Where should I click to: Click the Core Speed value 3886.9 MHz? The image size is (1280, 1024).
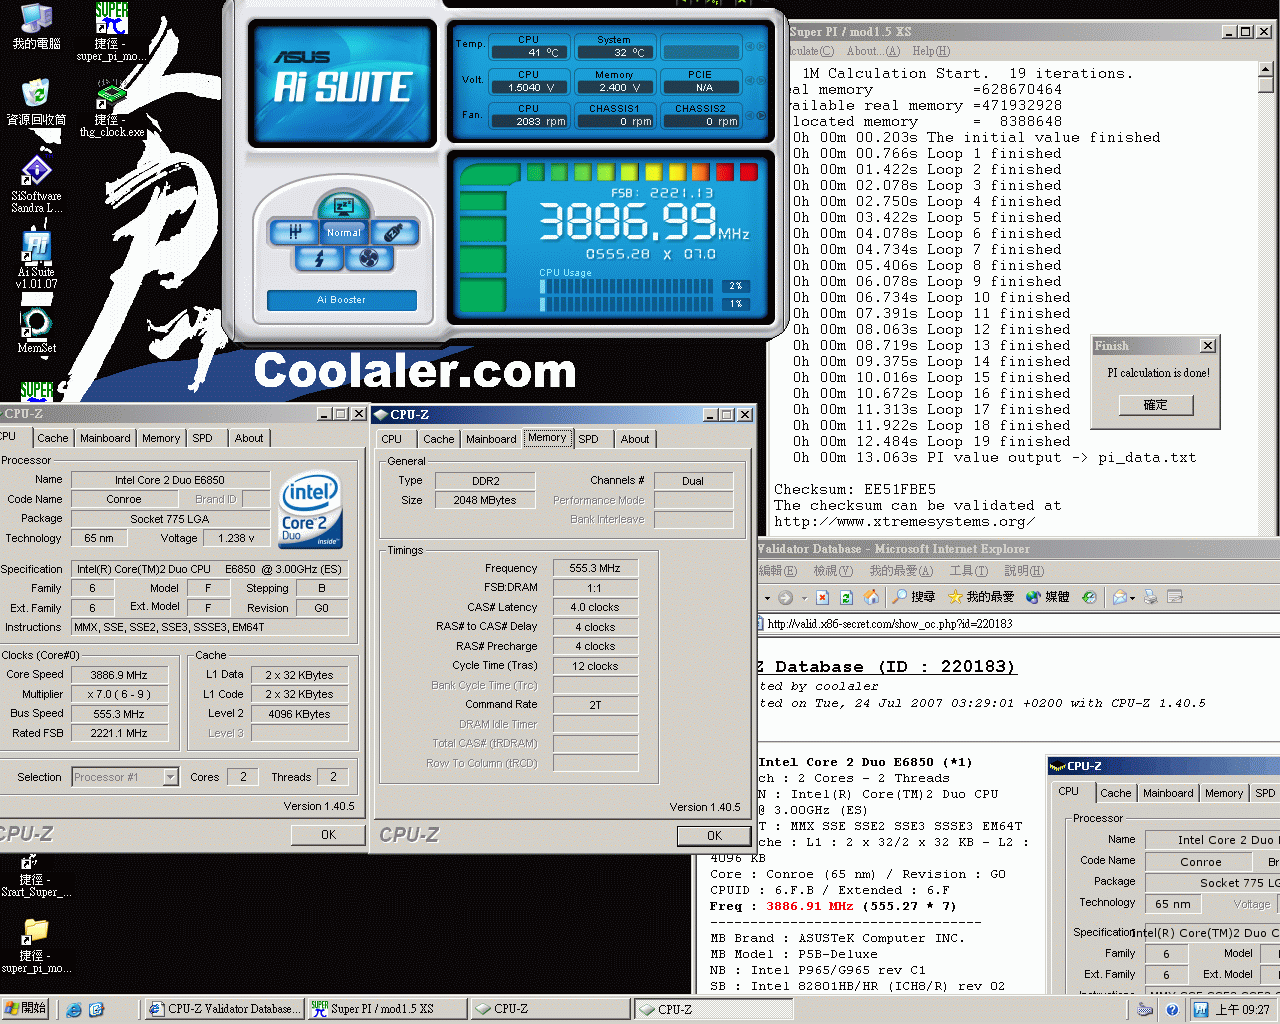tap(119, 675)
